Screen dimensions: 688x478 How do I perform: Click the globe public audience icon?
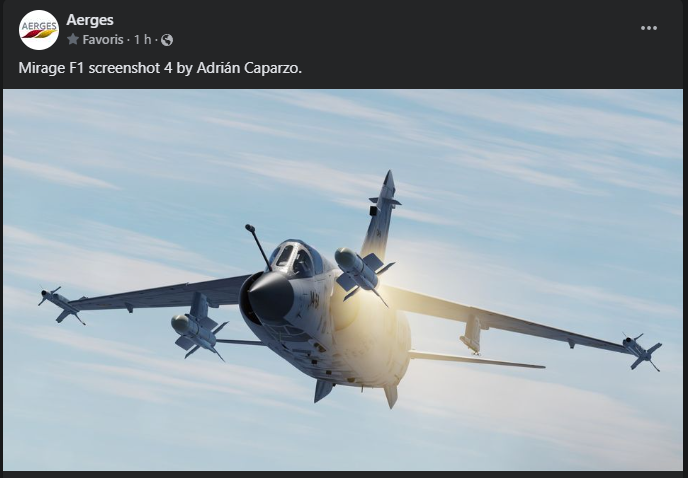167,40
